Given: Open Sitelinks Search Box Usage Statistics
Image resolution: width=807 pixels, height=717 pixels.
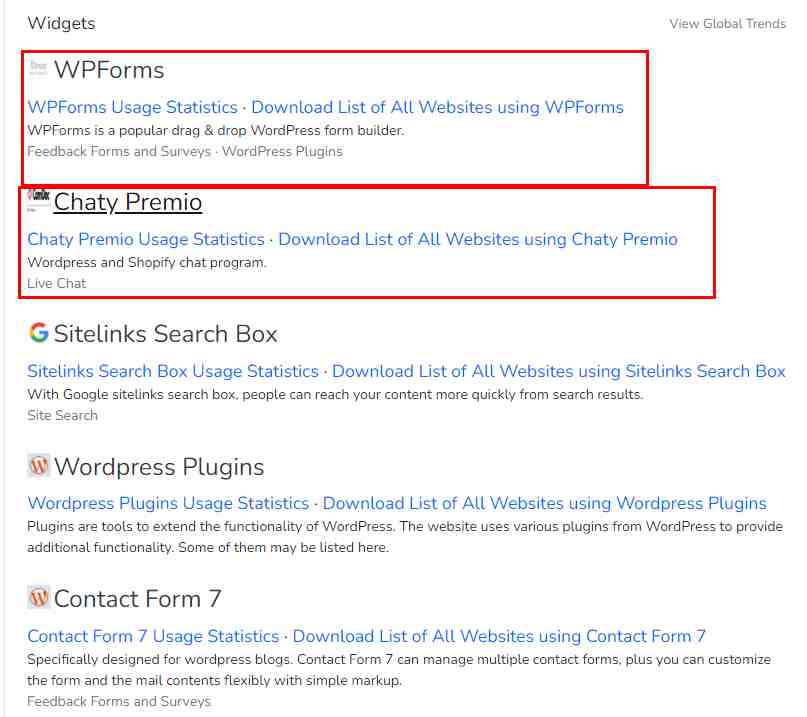Looking at the screenshot, I should (x=173, y=371).
